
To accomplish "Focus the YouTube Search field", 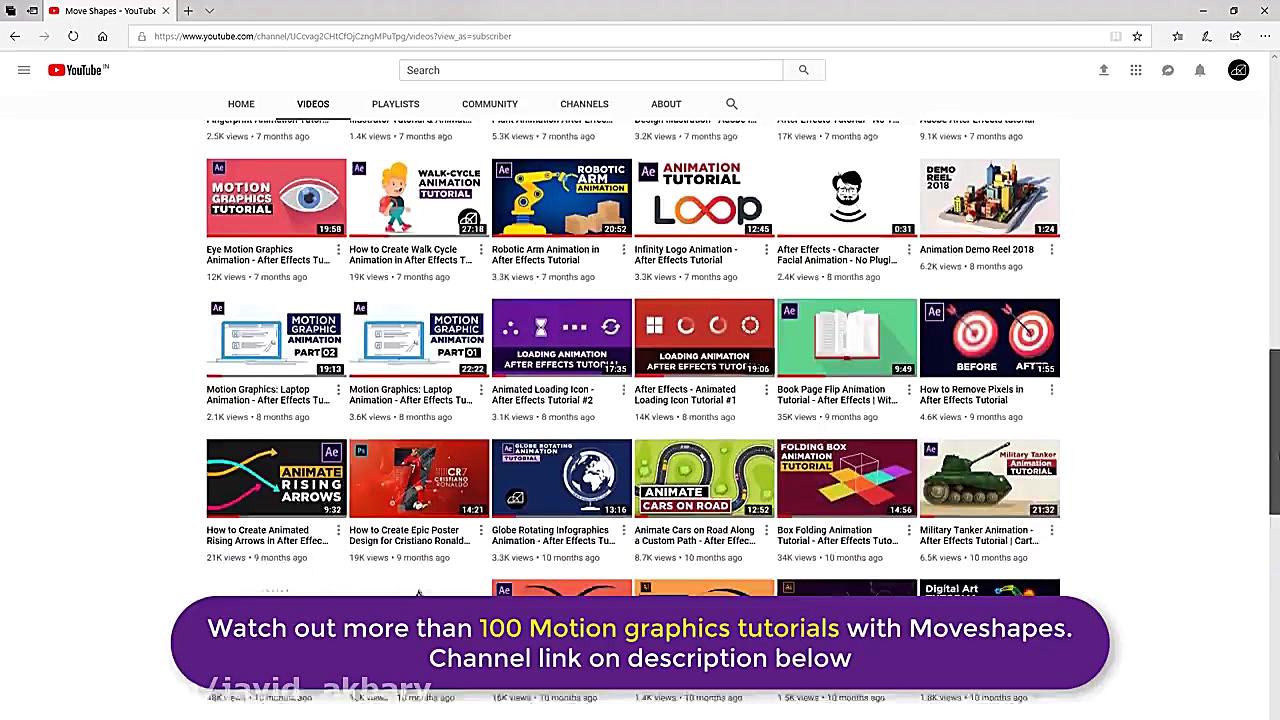I will click(591, 70).
